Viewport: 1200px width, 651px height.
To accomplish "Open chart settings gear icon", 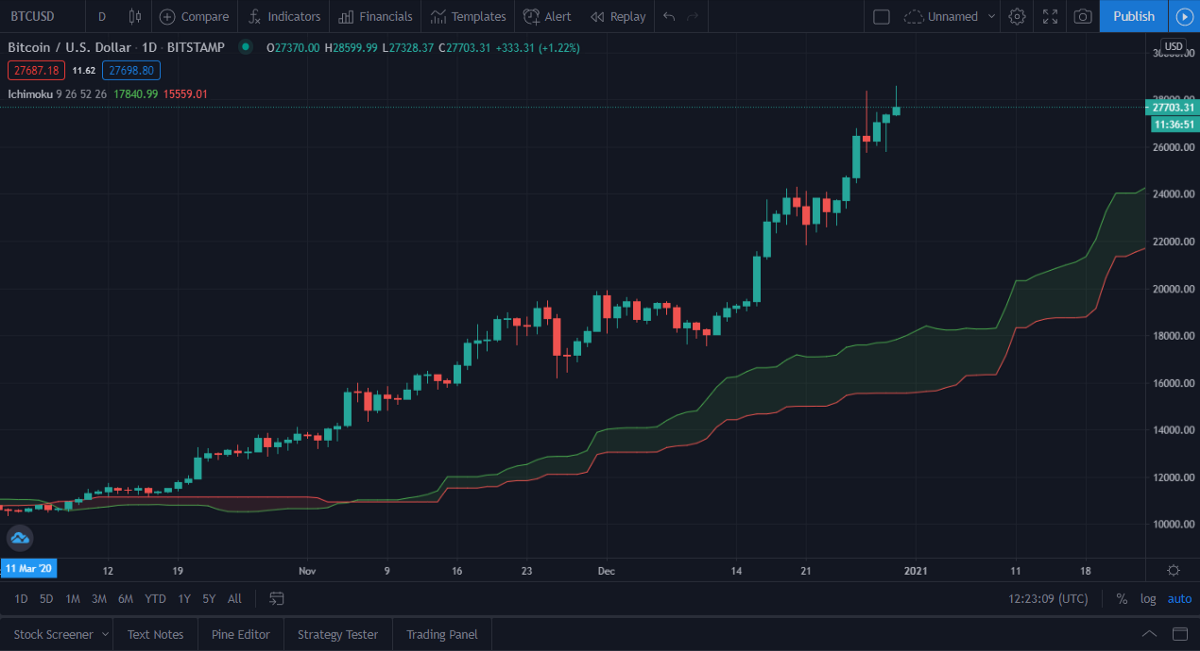I will click(1017, 16).
